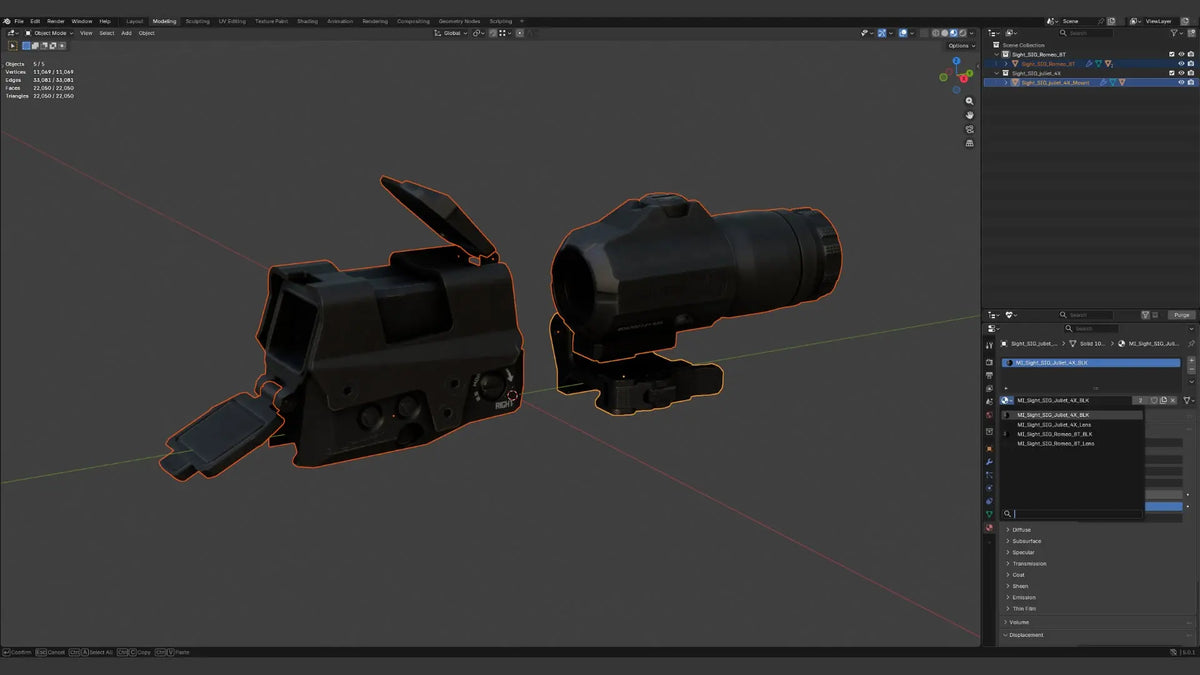The image size is (1200, 675).
Task: Click the viewport zoom magnifier icon
Action: [969, 101]
